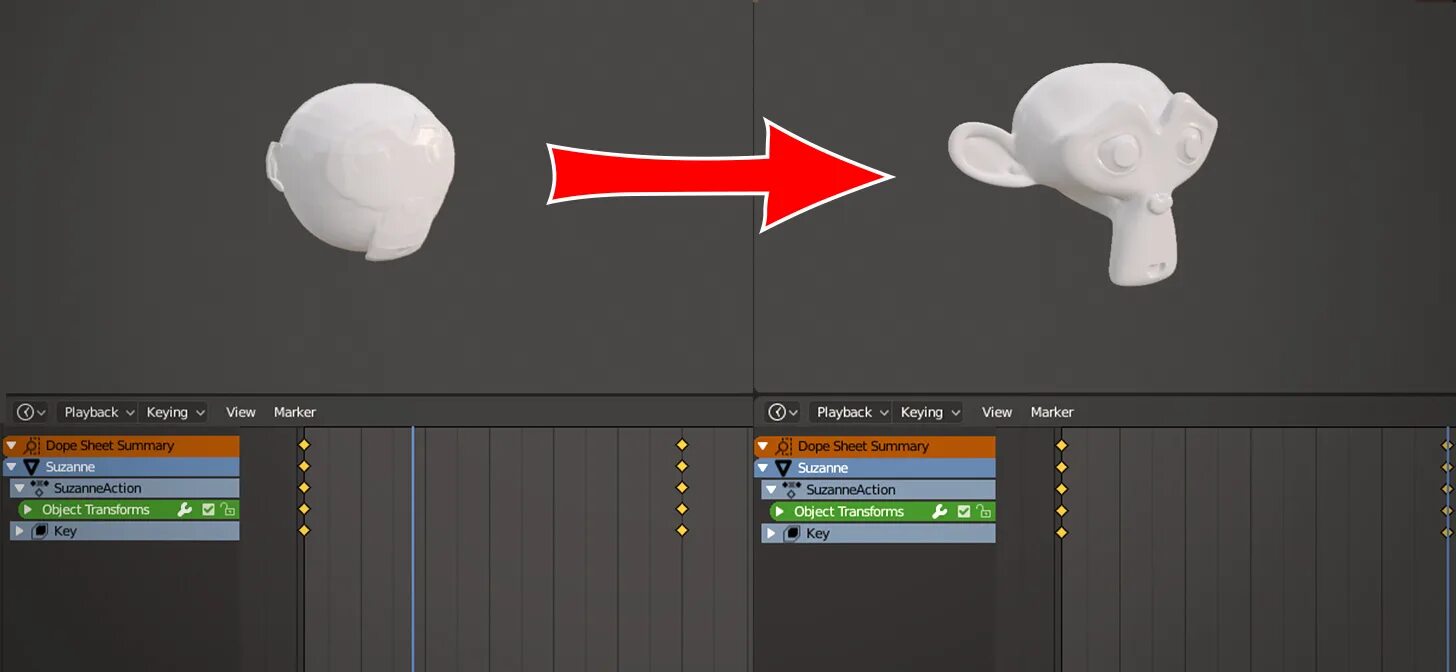Screen dimensions: 1456x672
Task: Select squashed monkey head in left viewport
Action: [x=360, y=172]
